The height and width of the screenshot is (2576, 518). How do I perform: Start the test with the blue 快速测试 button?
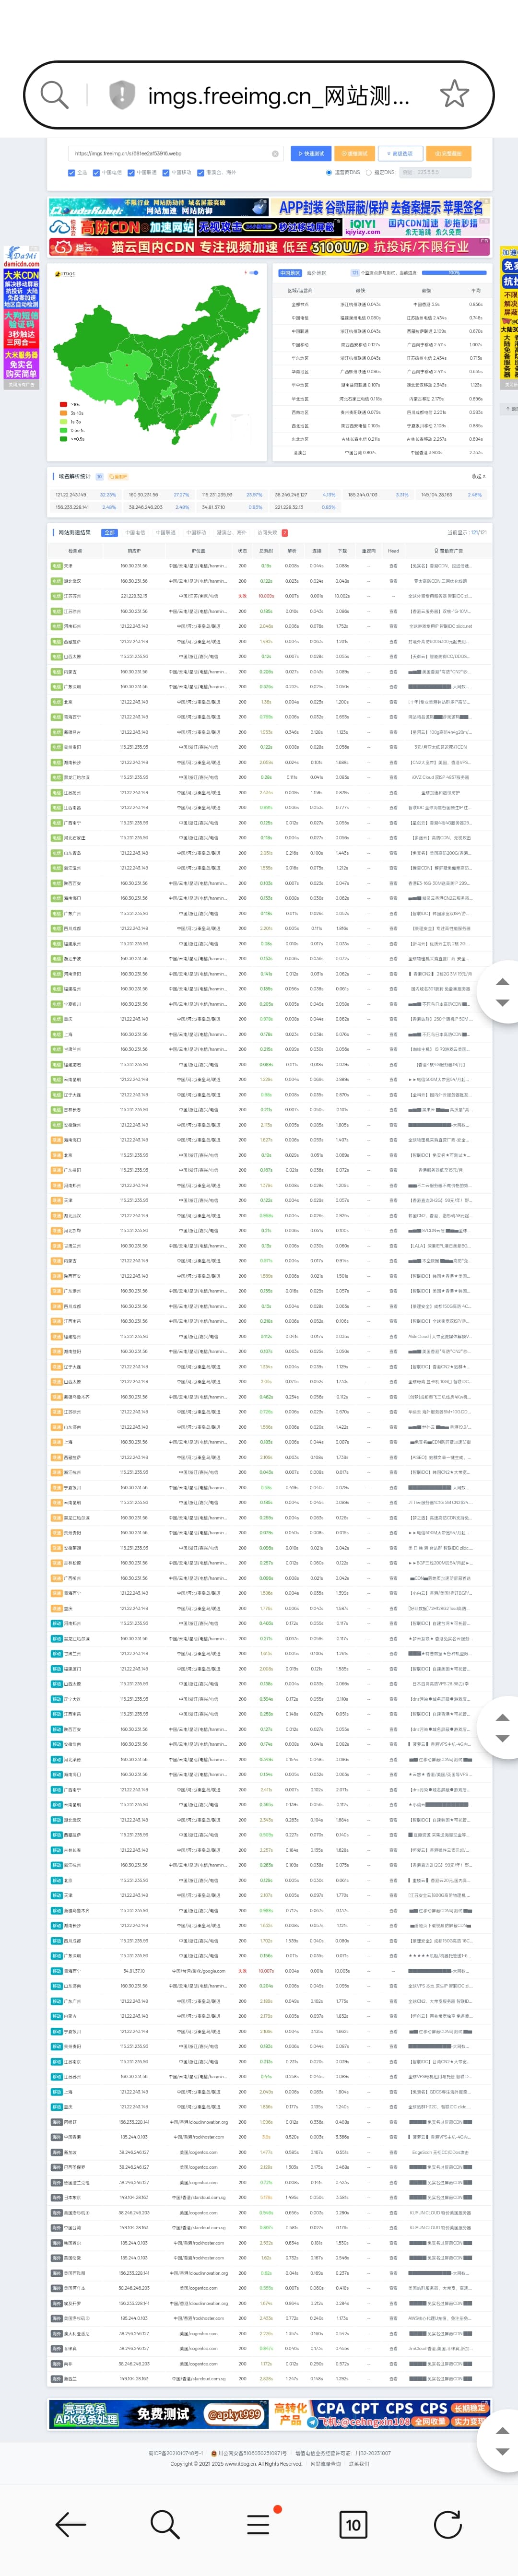pyautogui.click(x=310, y=154)
